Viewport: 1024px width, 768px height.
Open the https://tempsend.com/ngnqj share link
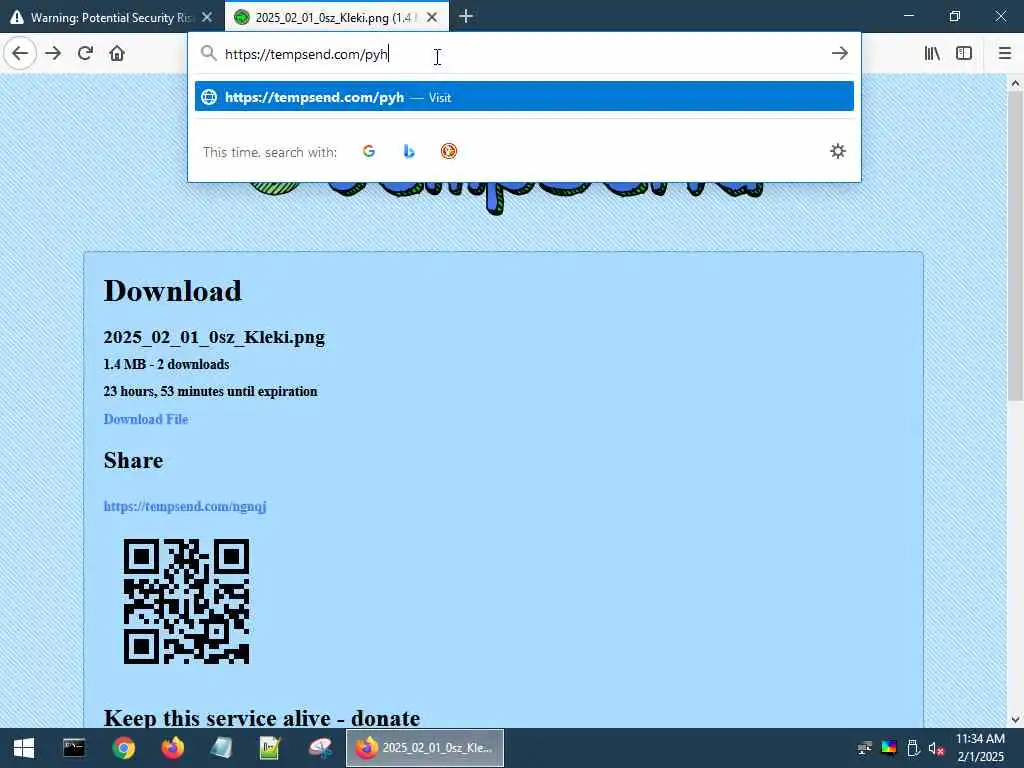[185, 506]
